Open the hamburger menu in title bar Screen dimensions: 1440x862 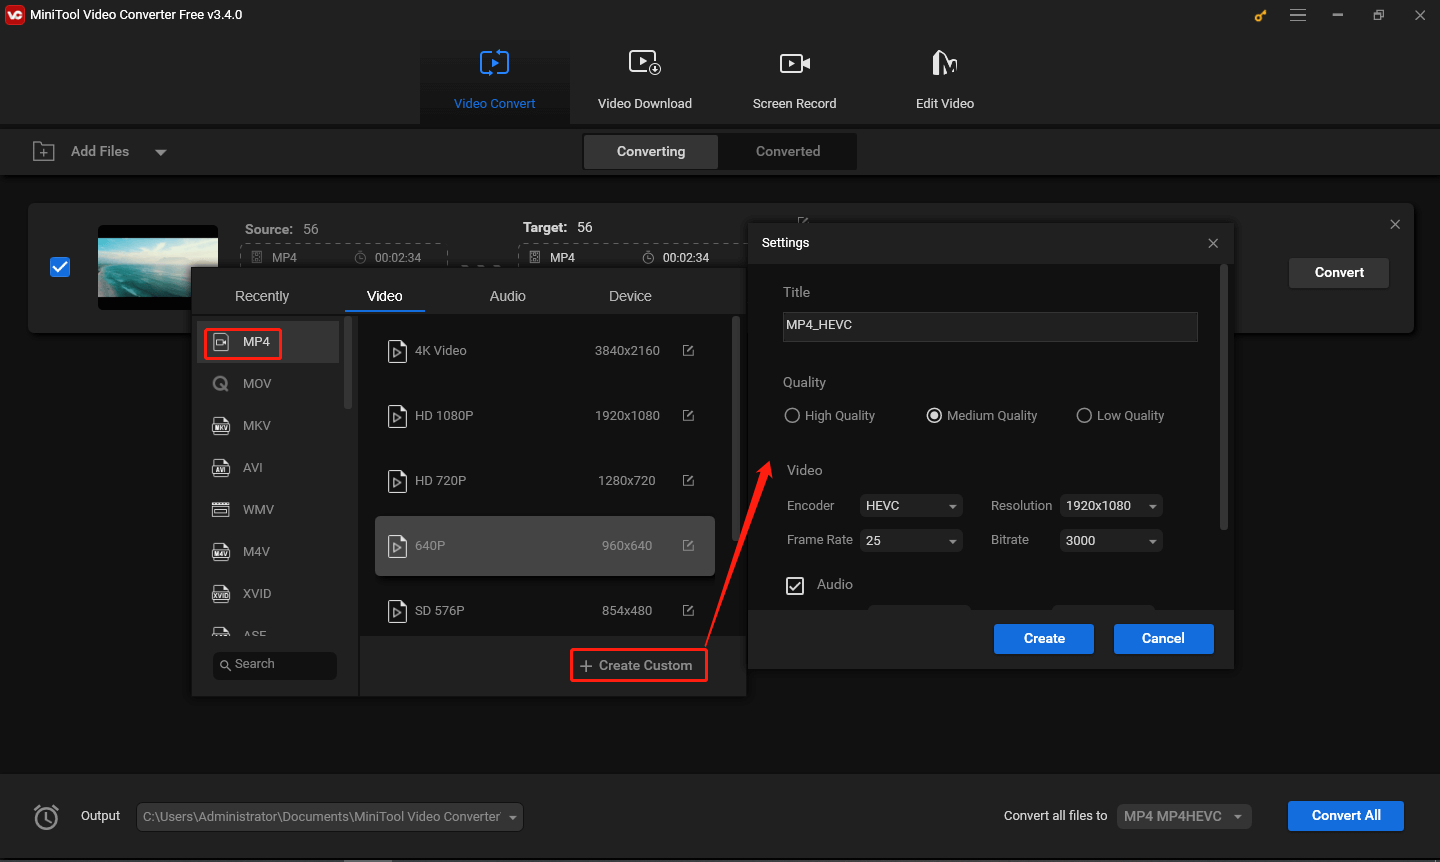pos(1298,15)
